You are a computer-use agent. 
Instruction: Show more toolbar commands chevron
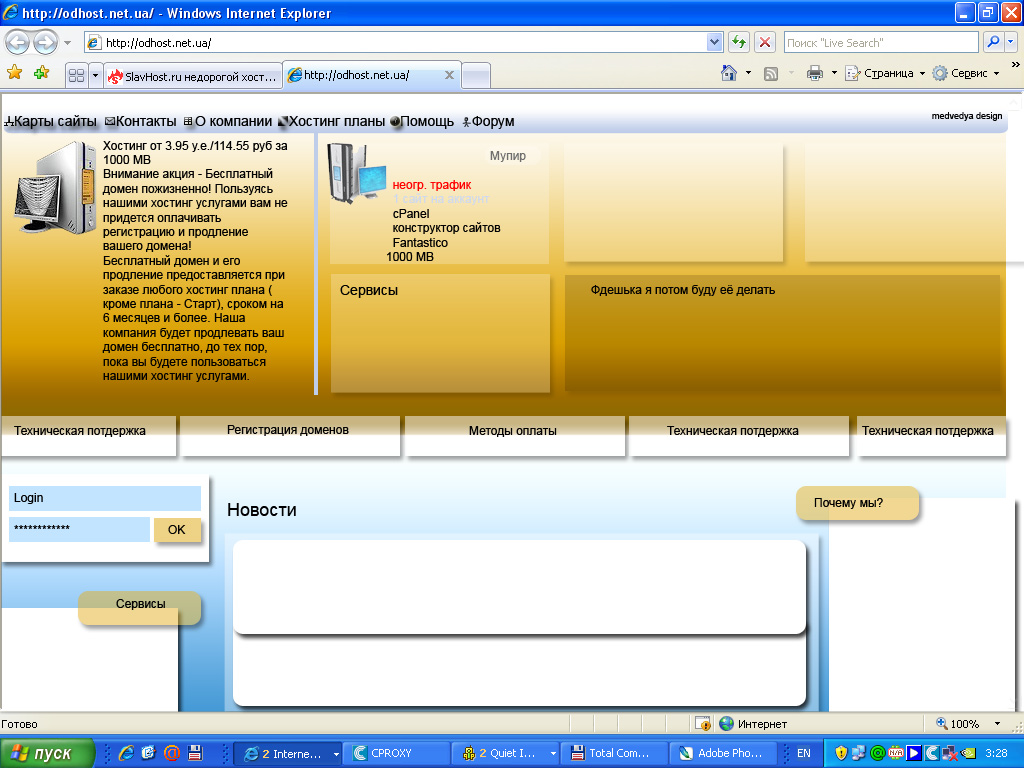point(1016,64)
